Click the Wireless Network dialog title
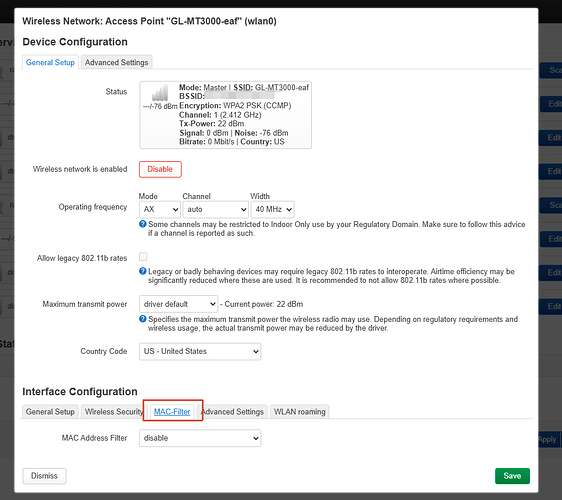The image size is (562, 500). [x=149, y=21]
